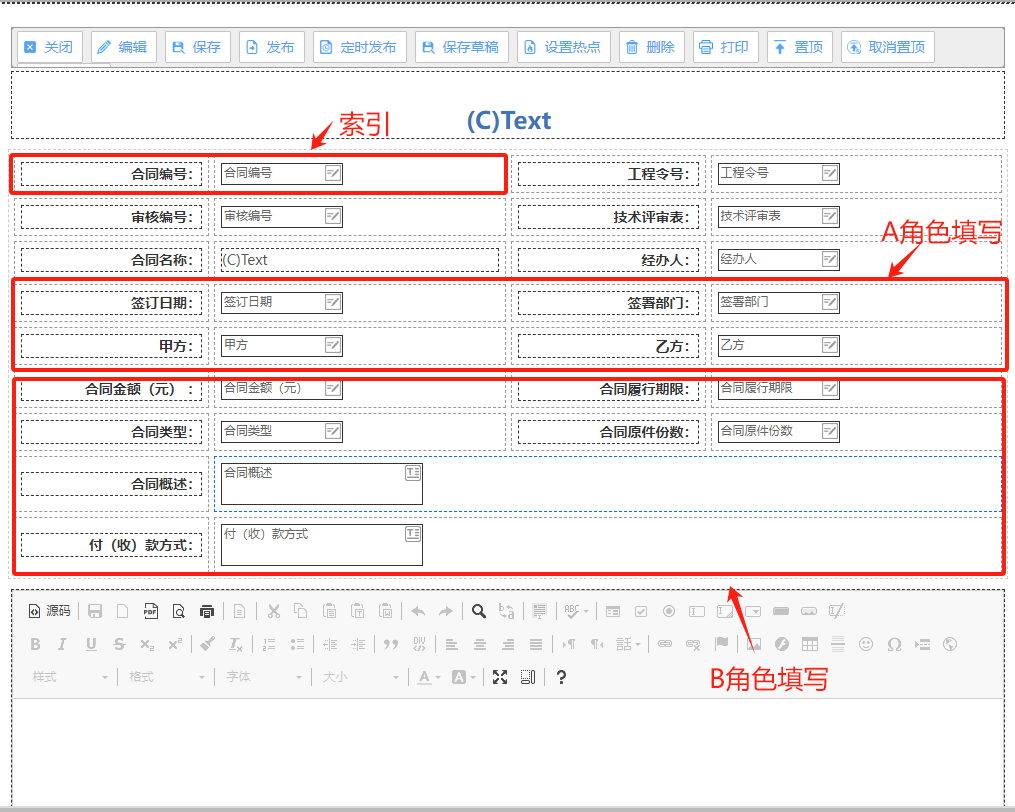The height and width of the screenshot is (812, 1015).
Task: Expand the 样式 styles dropdown
Action: [x=70, y=677]
